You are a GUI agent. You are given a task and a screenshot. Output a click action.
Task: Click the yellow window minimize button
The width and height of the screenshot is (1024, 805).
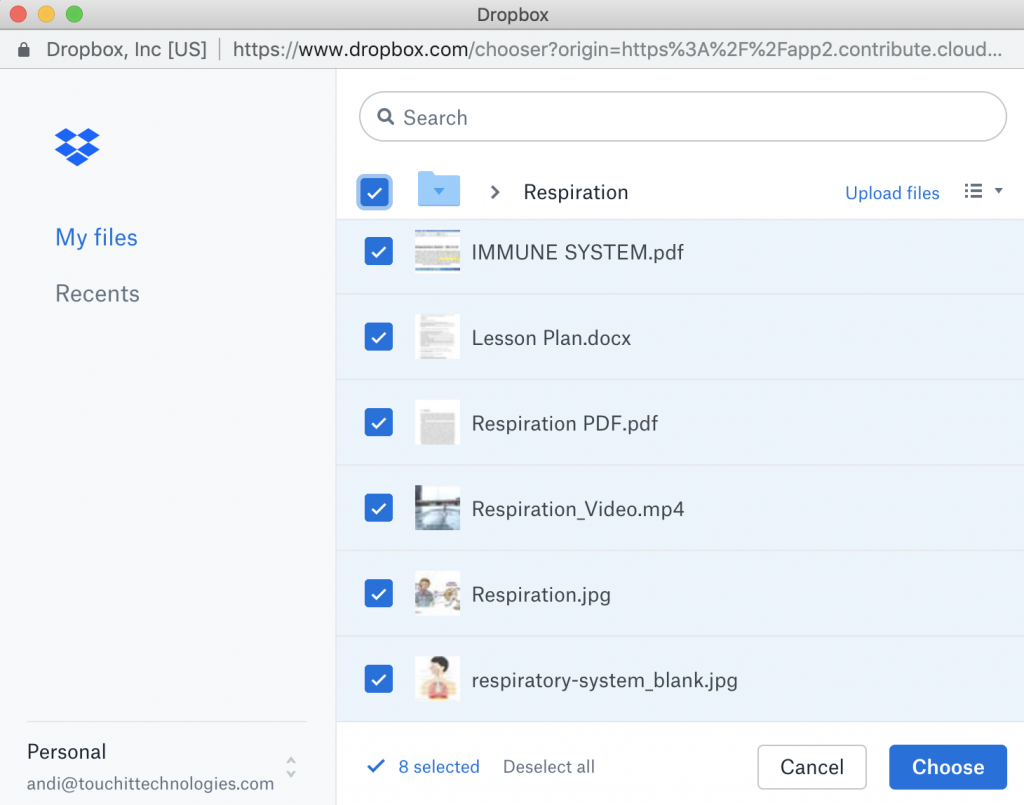click(x=46, y=14)
